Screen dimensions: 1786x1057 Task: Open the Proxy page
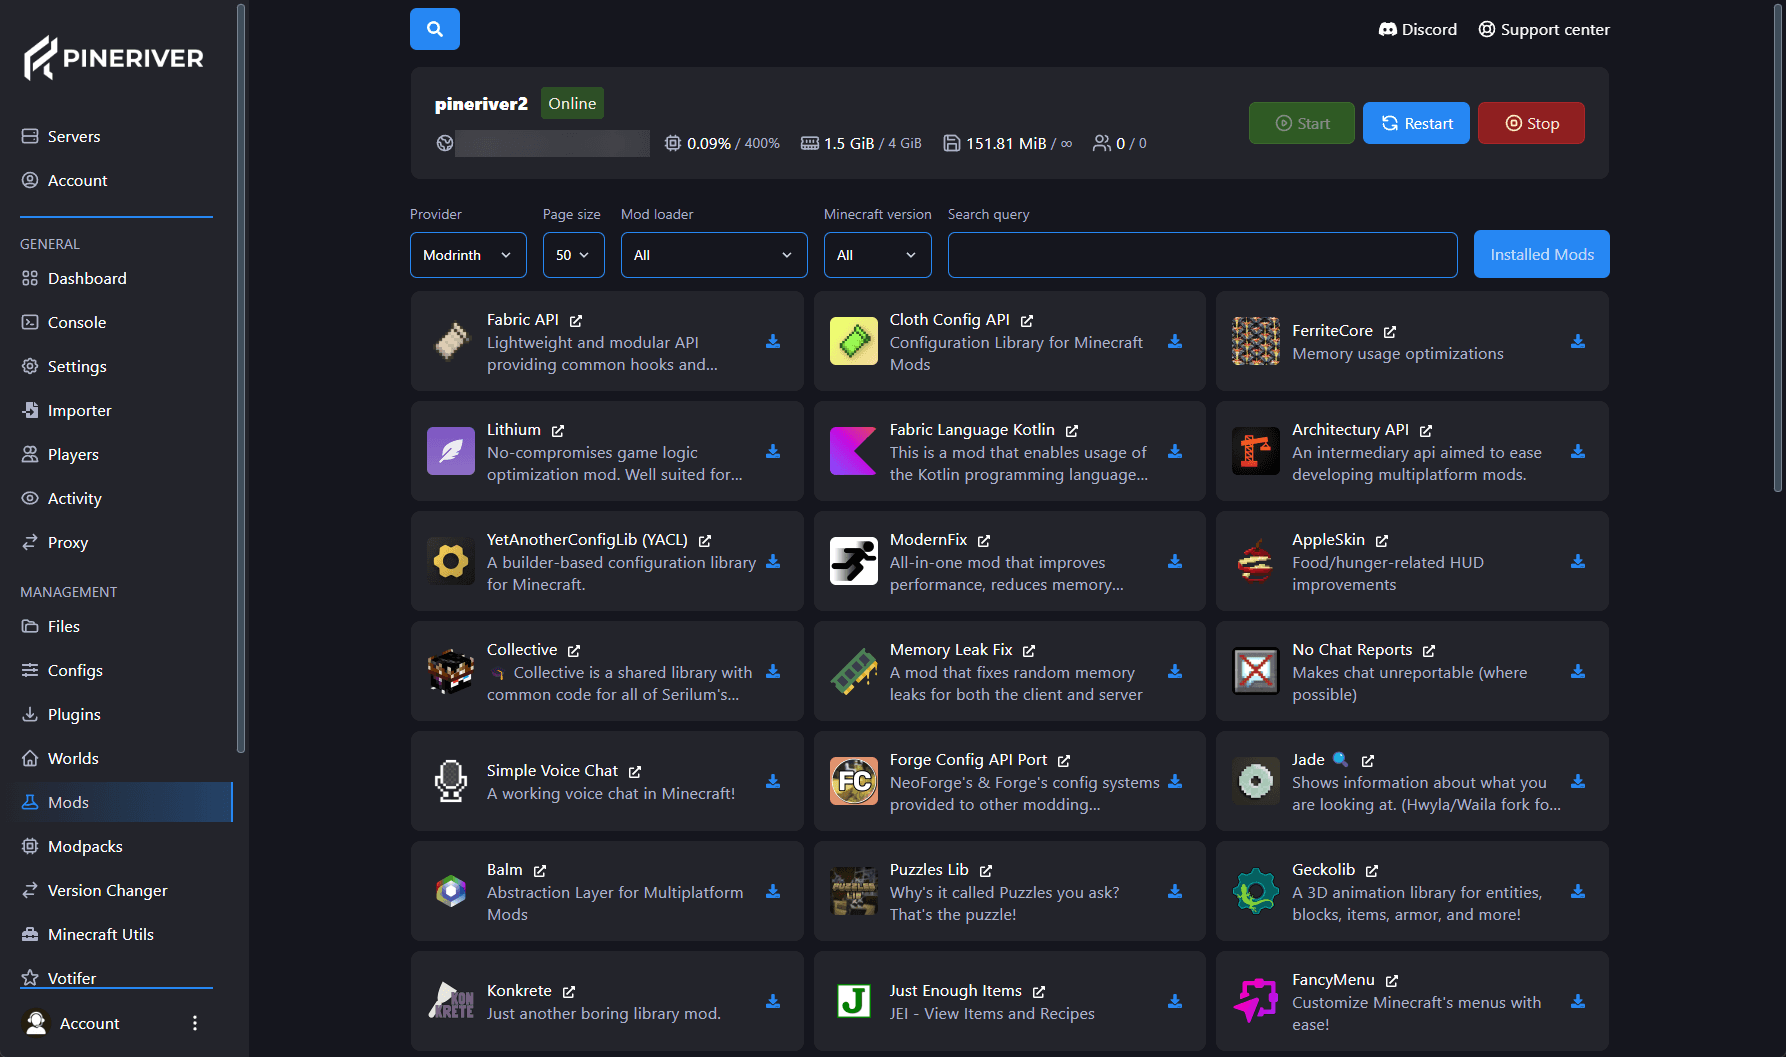[68, 542]
